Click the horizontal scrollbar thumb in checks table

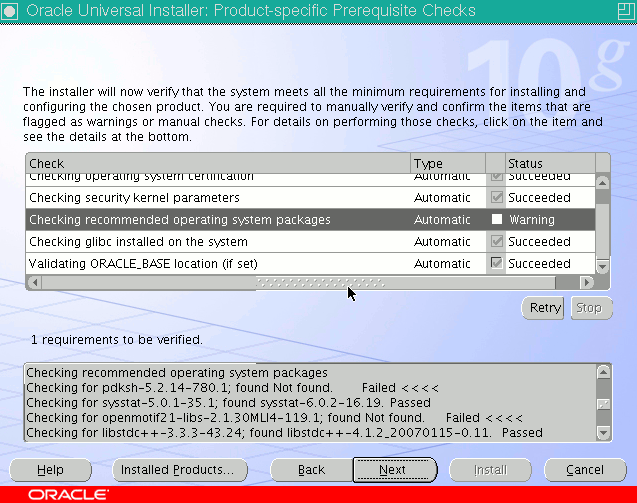tap(298, 282)
